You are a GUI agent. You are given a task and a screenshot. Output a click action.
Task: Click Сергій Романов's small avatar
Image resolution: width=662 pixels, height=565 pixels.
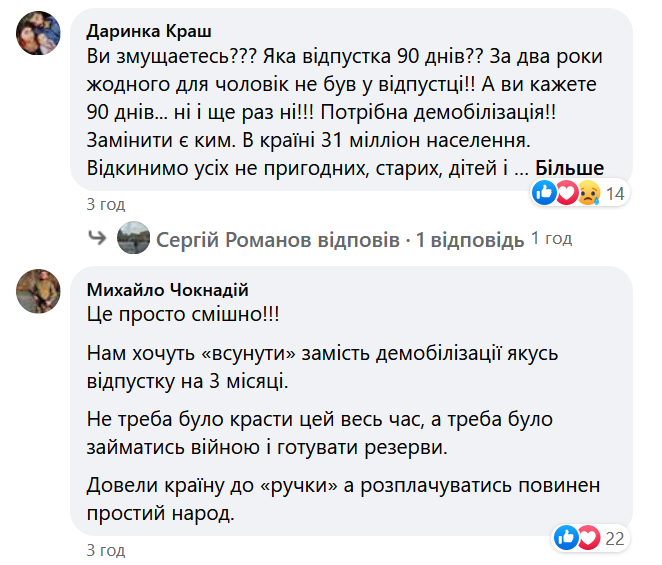(133, 240)
